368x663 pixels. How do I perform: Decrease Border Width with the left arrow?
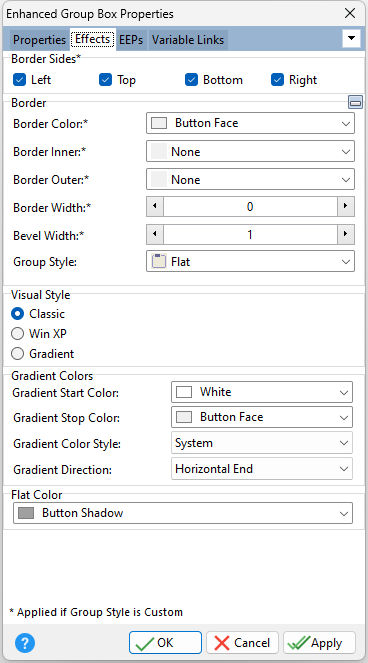[155, 207]
